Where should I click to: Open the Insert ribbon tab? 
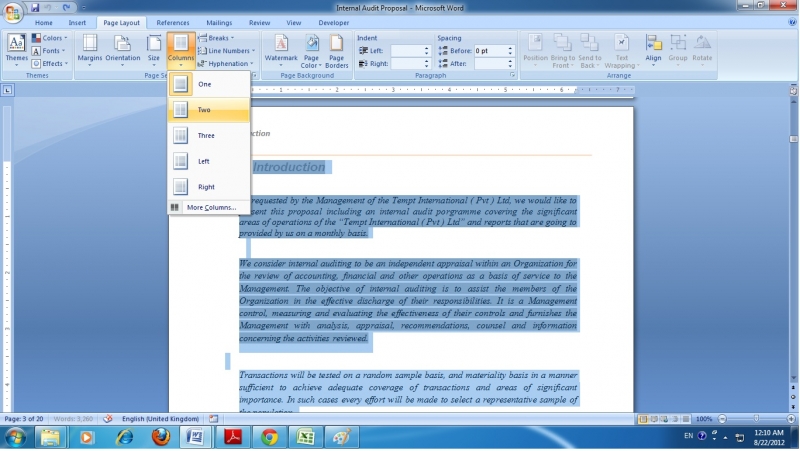(x=77, y=22)
